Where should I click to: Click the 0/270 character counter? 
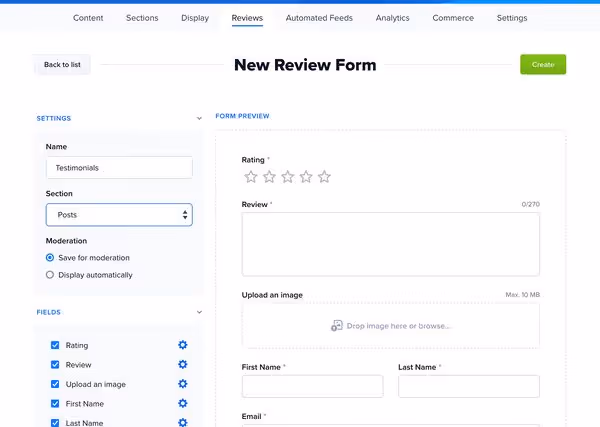530,204
